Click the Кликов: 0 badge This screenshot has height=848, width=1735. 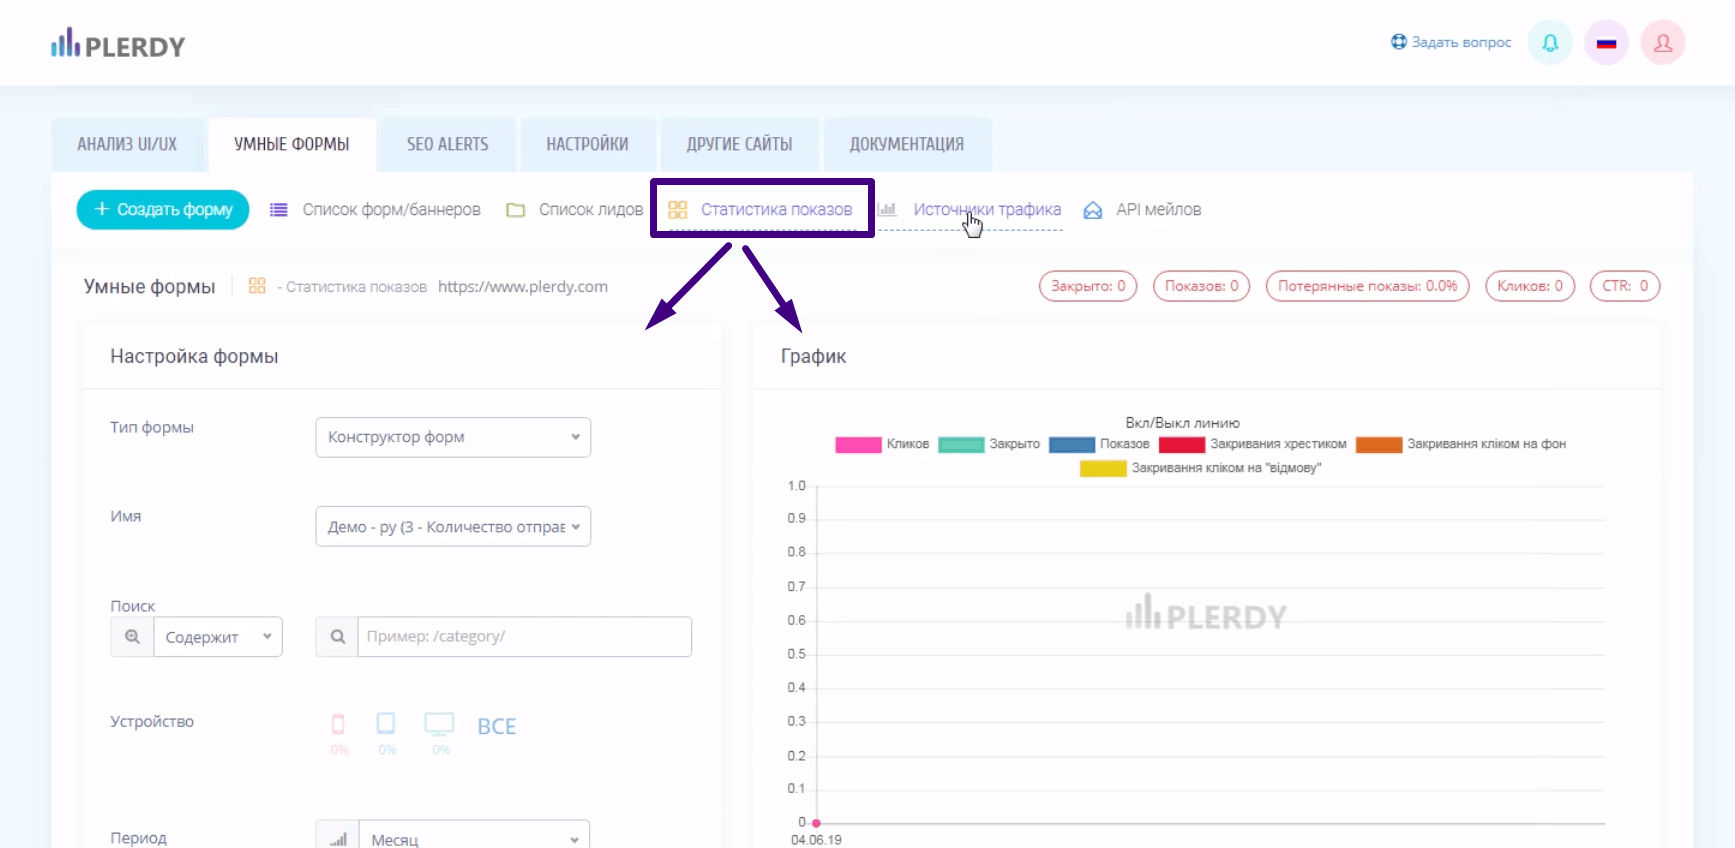(1530, 286)
